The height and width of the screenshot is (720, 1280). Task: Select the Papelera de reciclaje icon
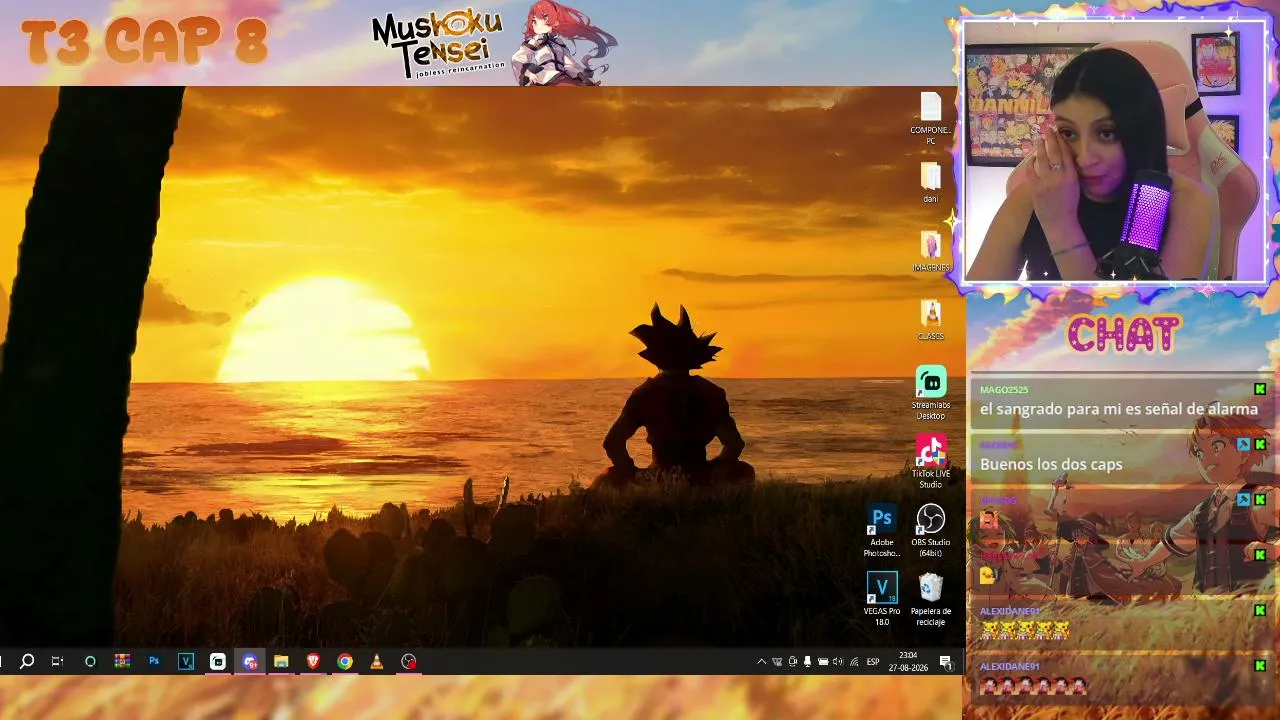point(931,599)
